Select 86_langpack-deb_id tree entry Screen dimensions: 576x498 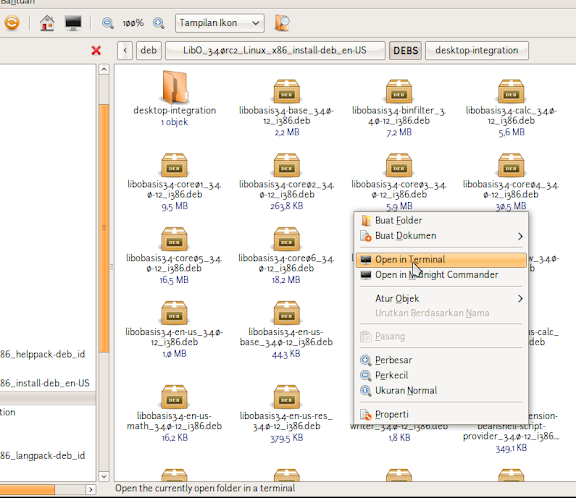pos(43,456)
